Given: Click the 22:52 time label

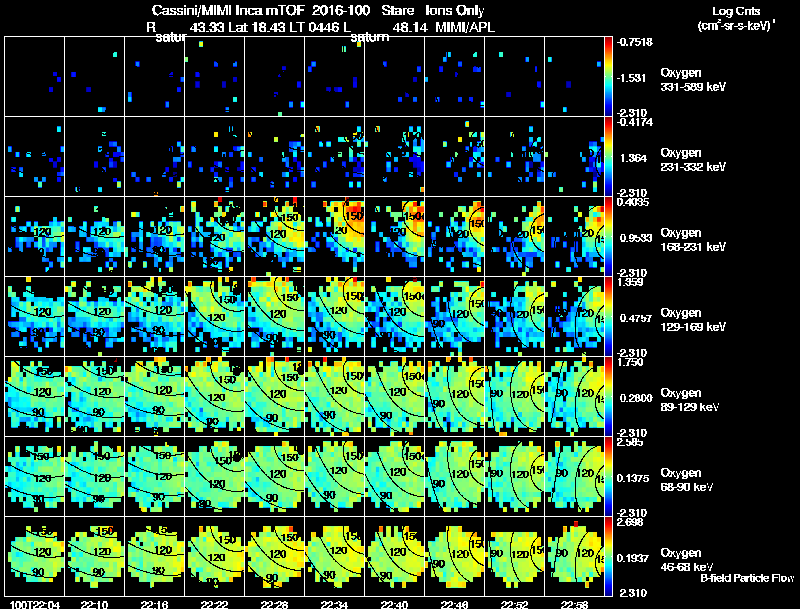Looking at the screenshot, I should point(514,604).
